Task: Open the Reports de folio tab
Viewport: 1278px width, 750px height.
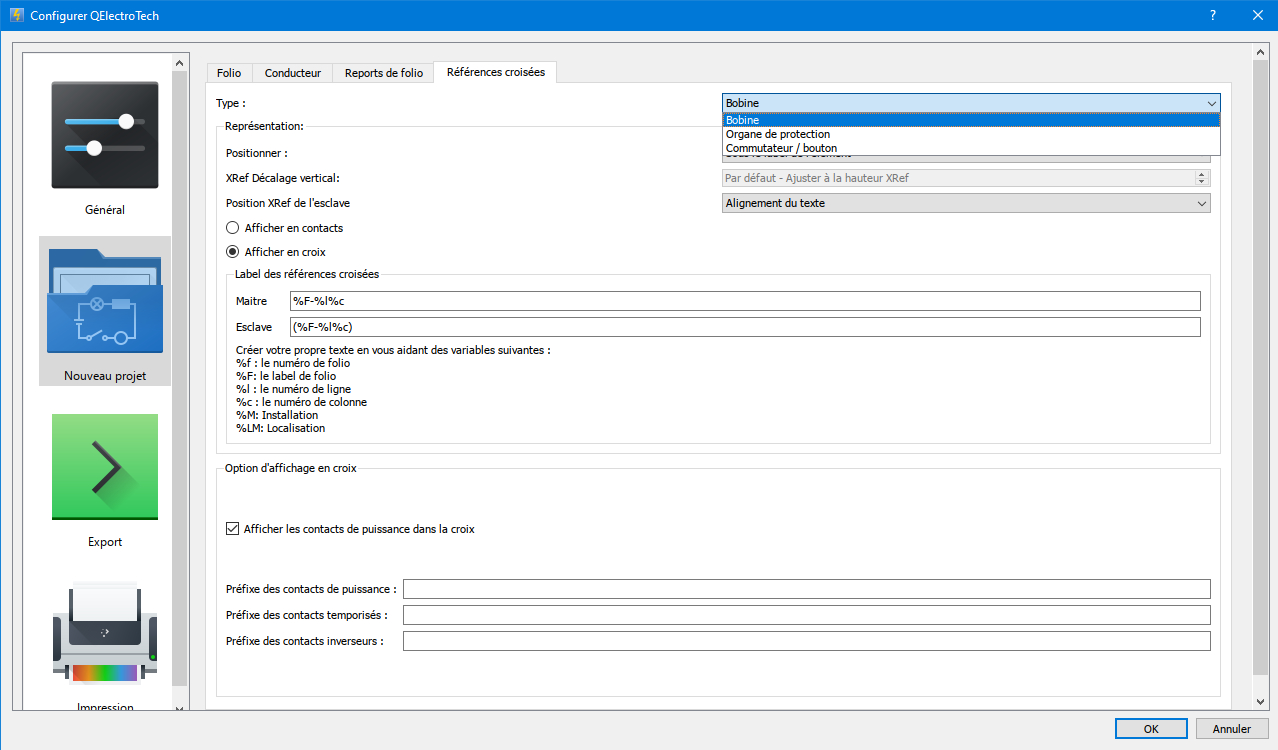Action: coord(383,73)
